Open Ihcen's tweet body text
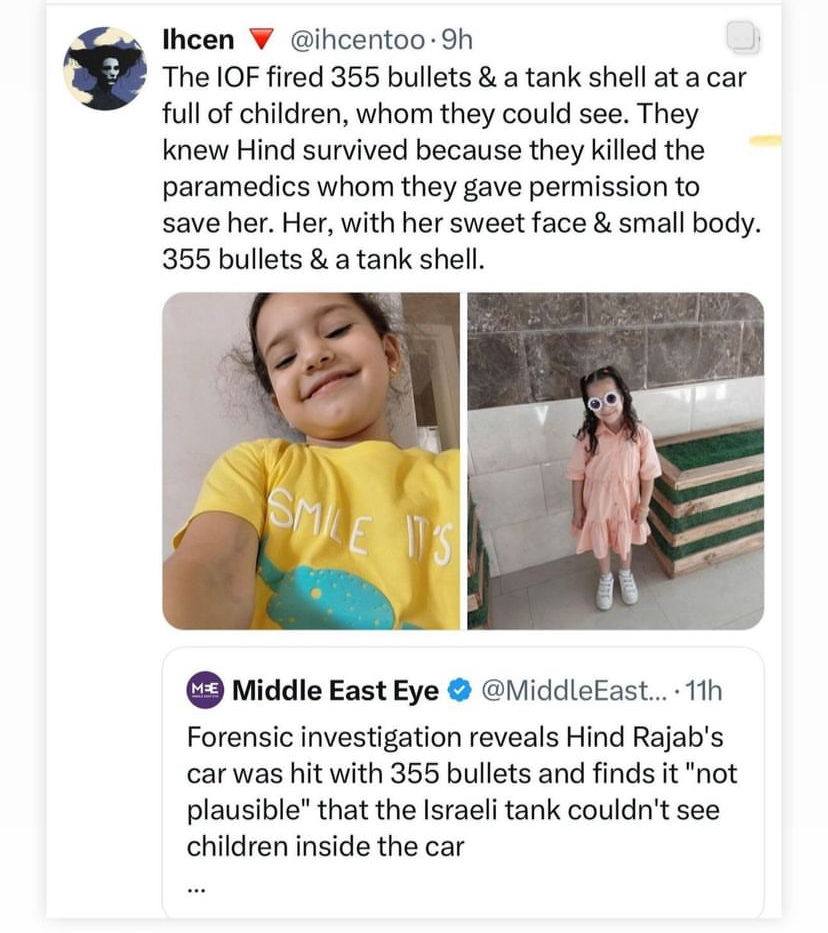828x933 pixels. coord(460,169)
